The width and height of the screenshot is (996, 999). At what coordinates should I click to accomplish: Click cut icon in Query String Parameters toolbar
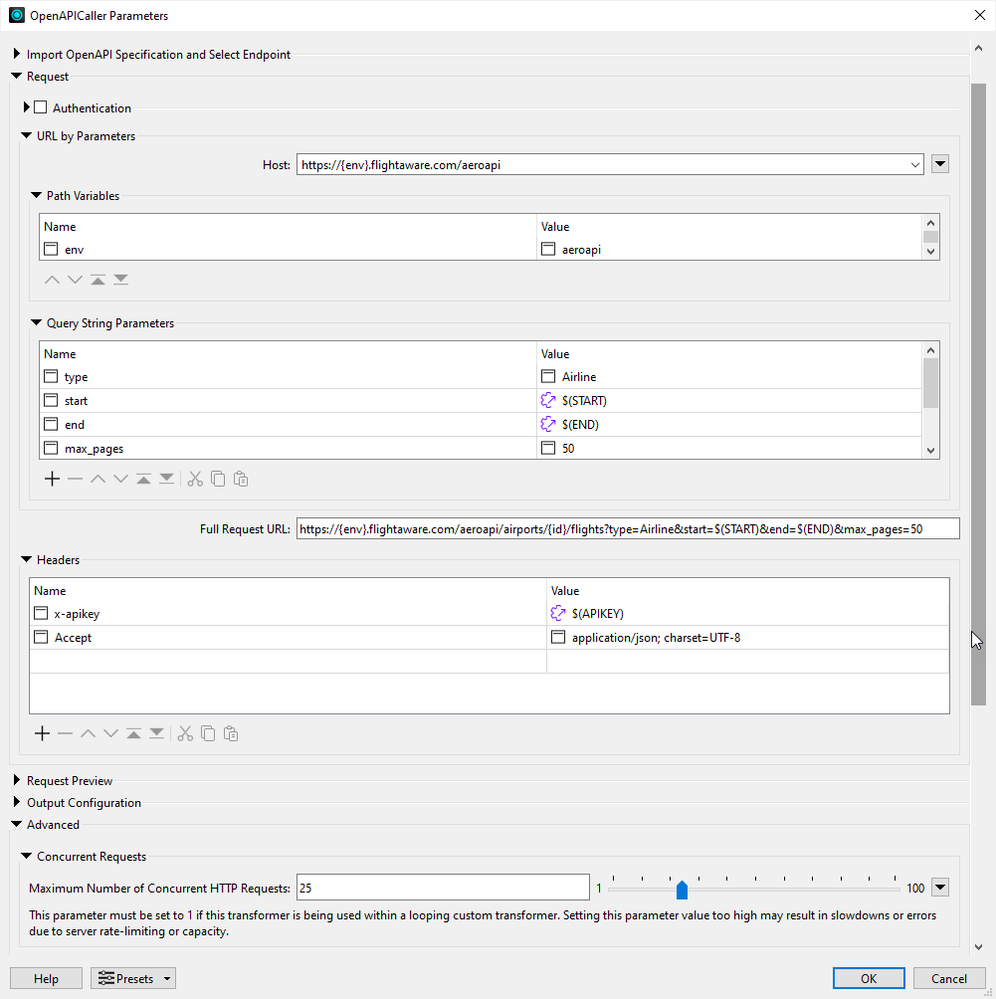[x=195, y=479]
